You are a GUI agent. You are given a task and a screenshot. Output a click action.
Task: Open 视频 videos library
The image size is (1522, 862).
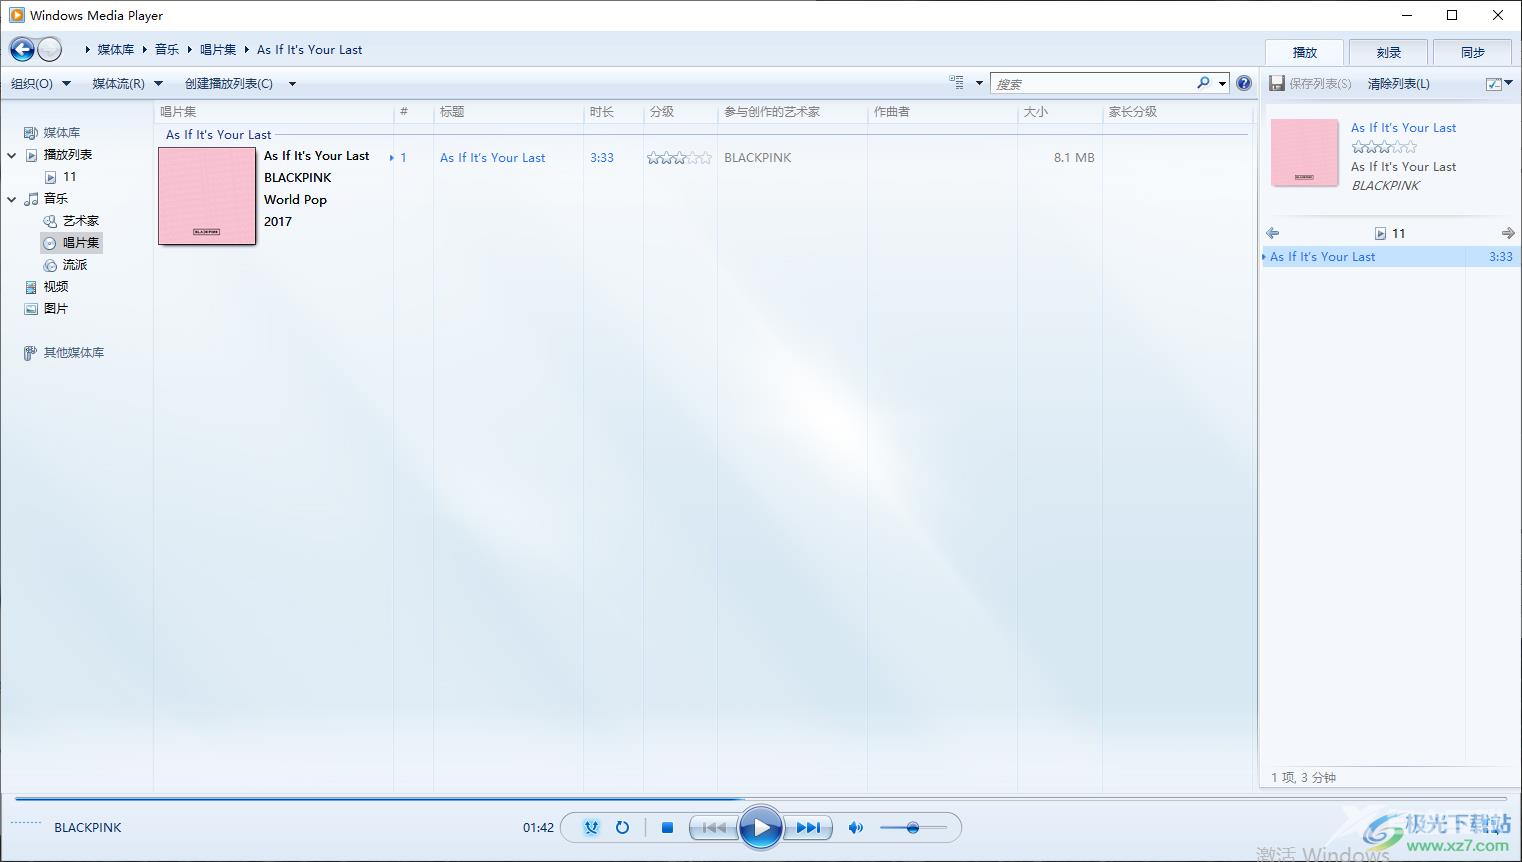[x=55, y=286]
